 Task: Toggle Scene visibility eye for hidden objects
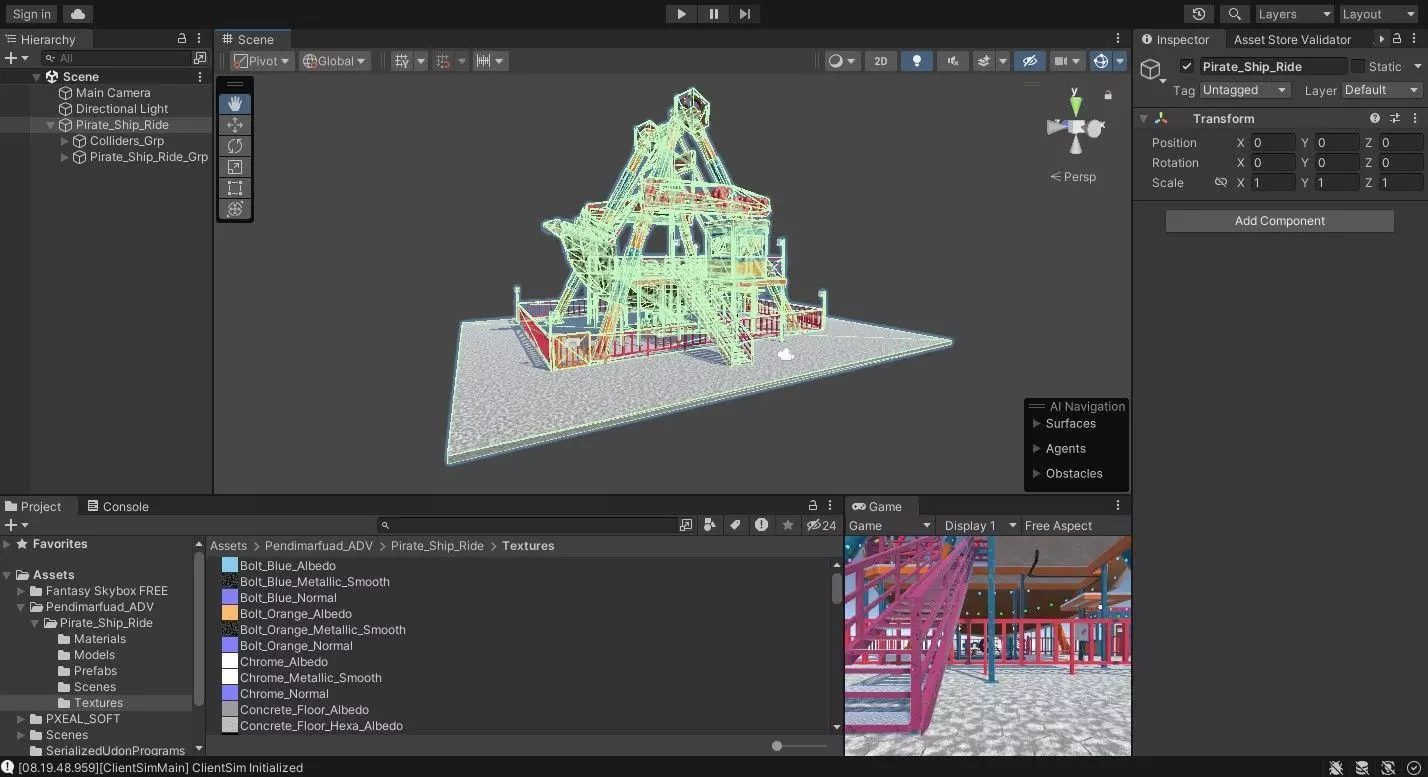(1029, 61)
